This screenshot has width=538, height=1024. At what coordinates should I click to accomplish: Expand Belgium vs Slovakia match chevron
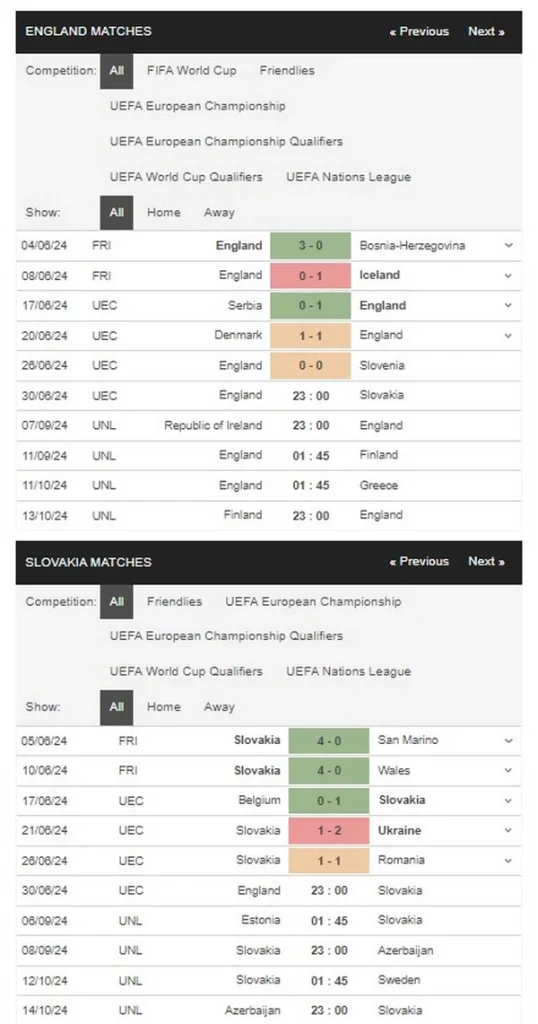(x=509, y=801)
